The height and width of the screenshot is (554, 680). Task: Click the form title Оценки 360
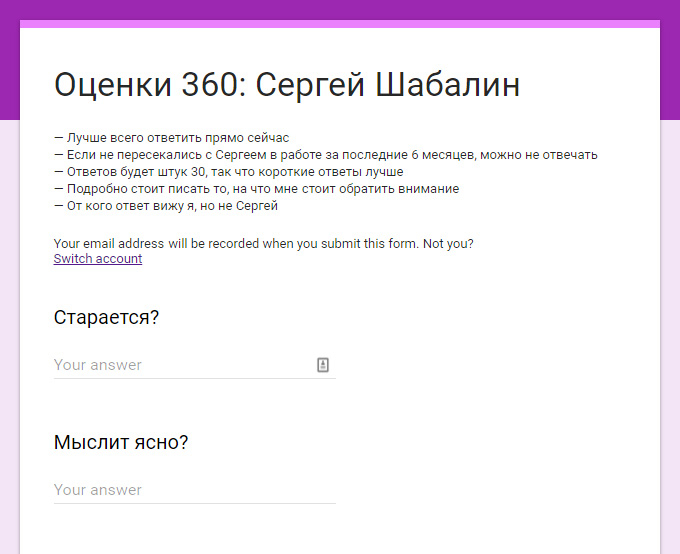150,84
